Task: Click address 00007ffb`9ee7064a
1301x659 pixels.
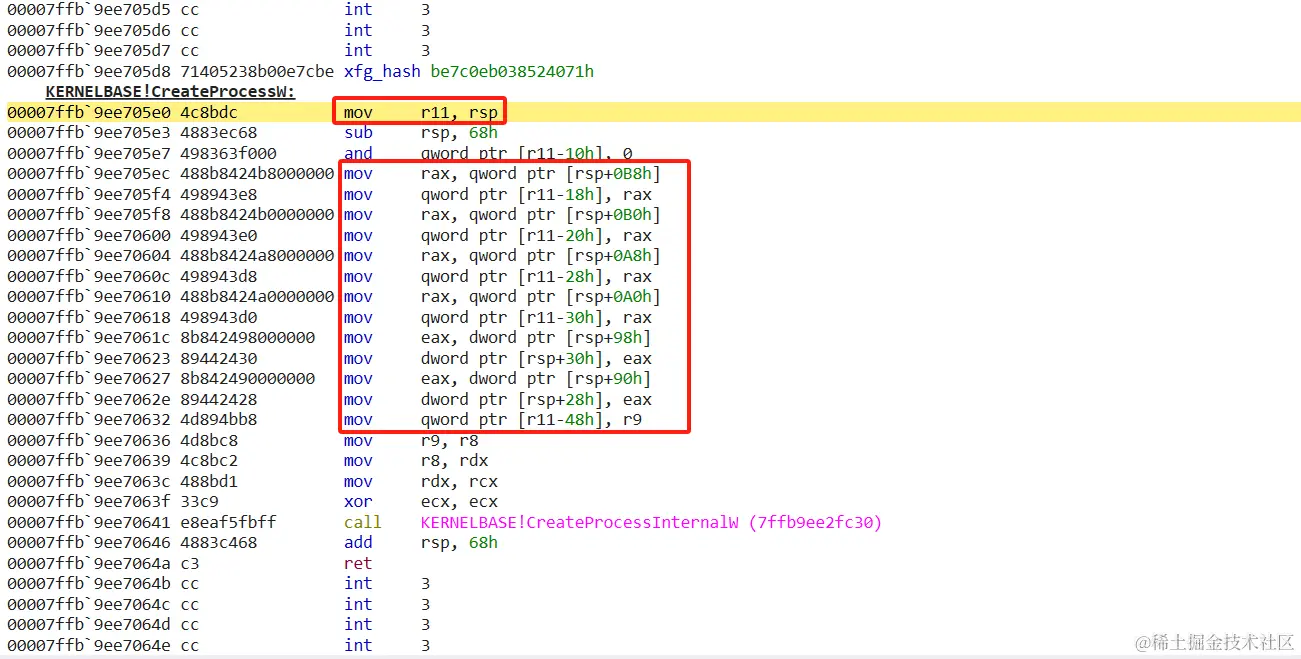Action: [89, 563]
